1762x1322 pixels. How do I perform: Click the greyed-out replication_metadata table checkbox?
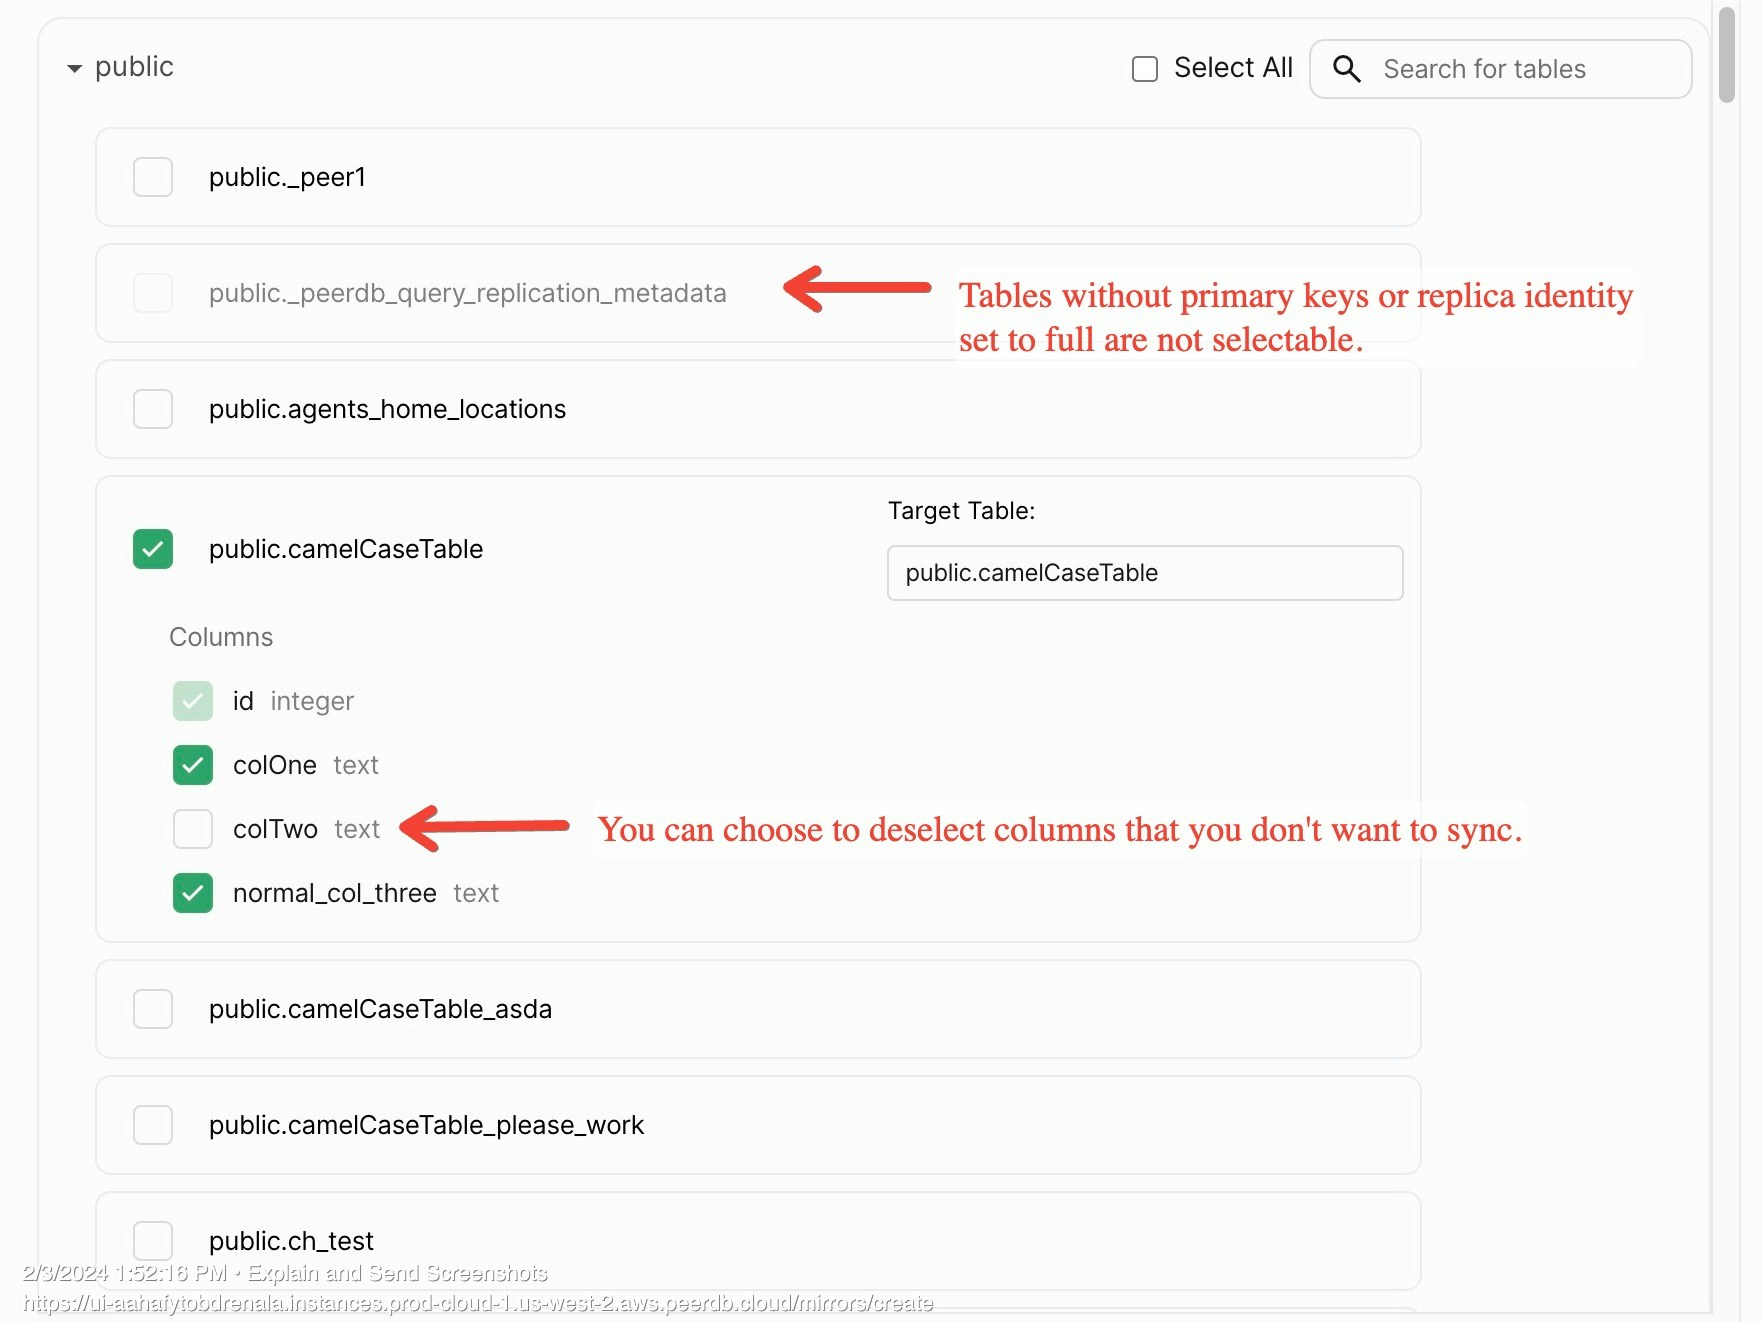153,293
